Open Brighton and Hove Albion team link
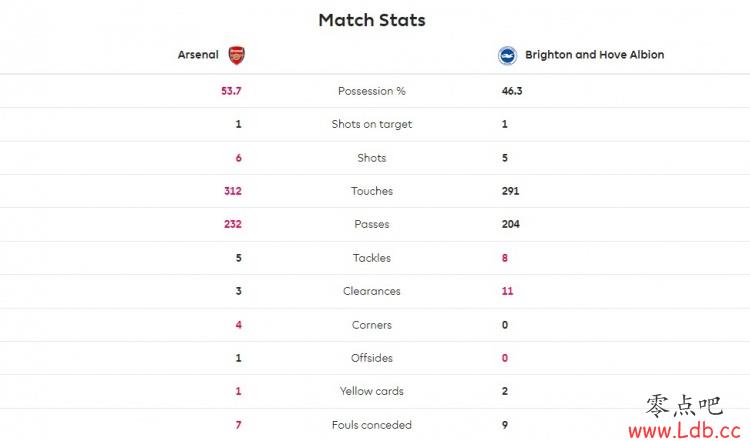 point(595,55)
